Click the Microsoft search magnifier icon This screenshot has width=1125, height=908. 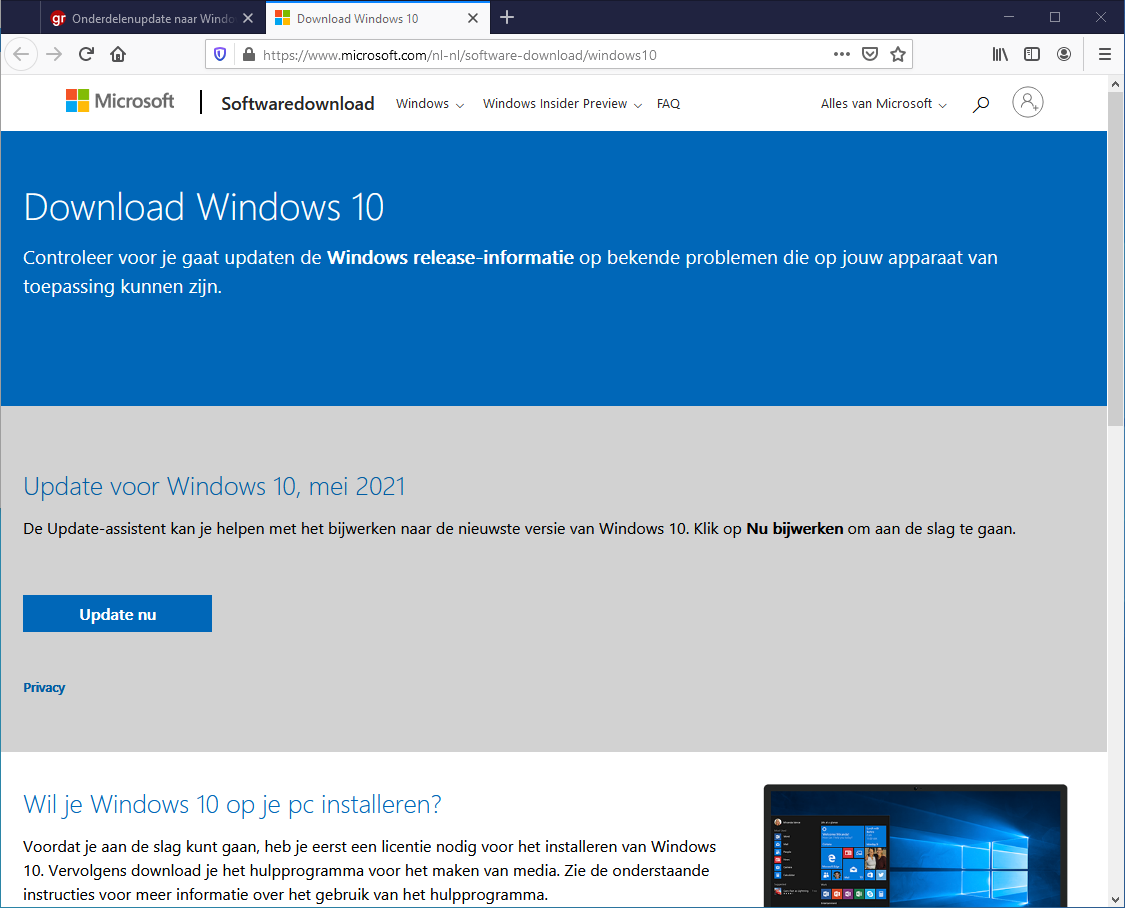(981, 104)
